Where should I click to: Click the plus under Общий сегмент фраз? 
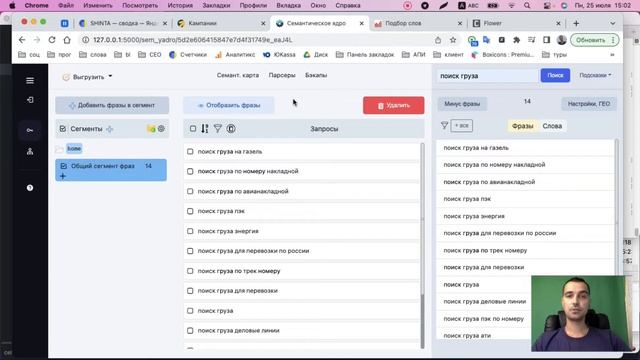[63, 176]
